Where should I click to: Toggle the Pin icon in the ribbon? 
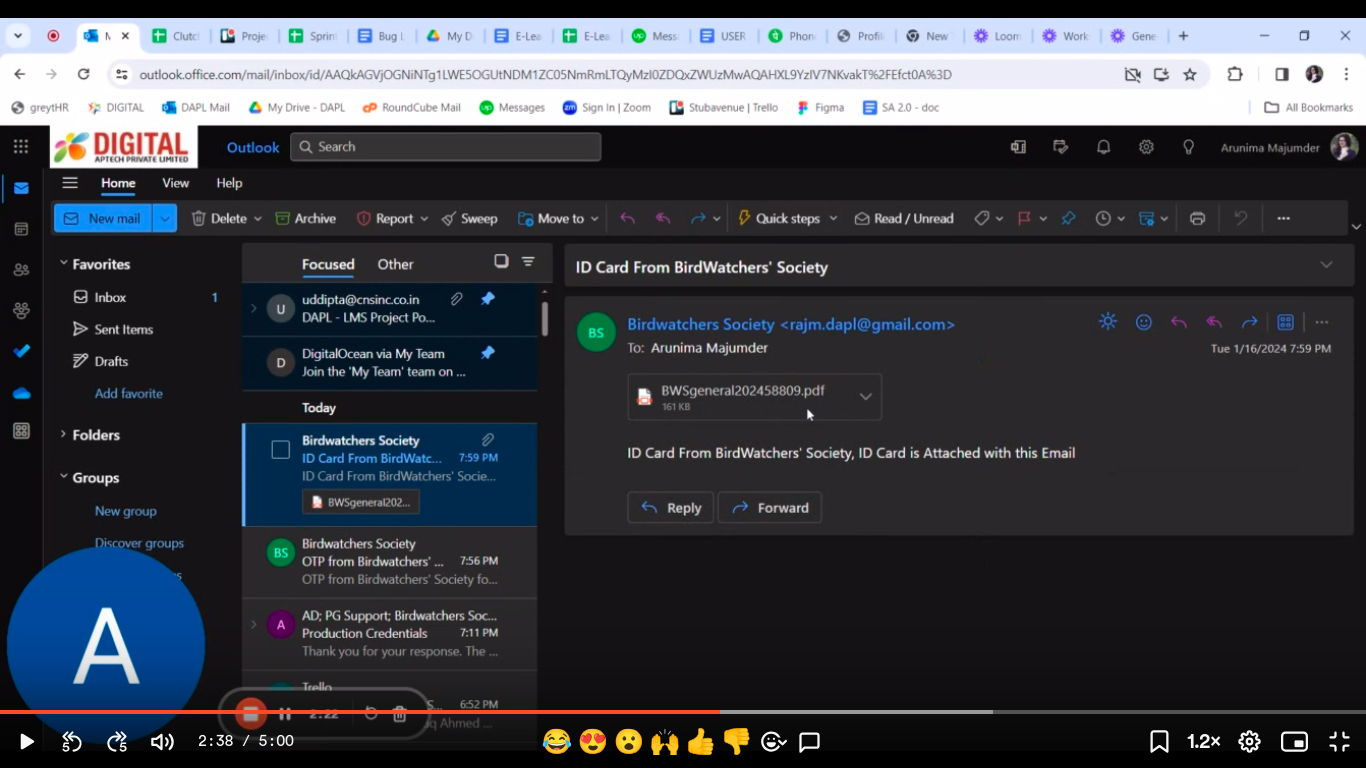pos(1069,218)
